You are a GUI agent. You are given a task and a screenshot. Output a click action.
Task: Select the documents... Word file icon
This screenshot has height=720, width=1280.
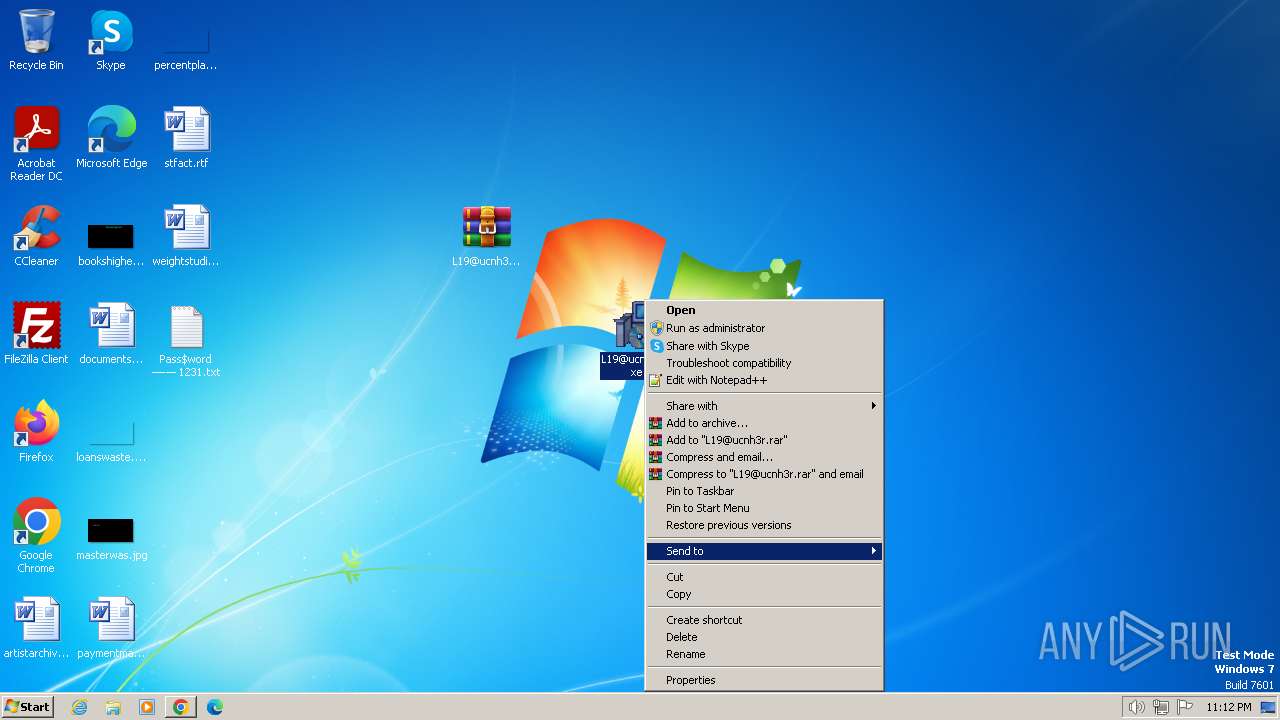(x=111, y=334)
